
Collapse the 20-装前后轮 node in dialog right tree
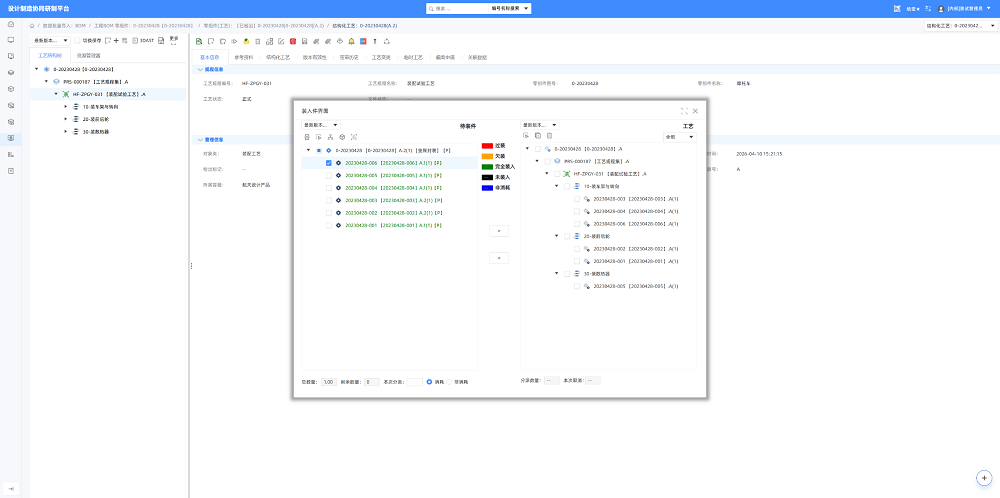click(557, 236)
